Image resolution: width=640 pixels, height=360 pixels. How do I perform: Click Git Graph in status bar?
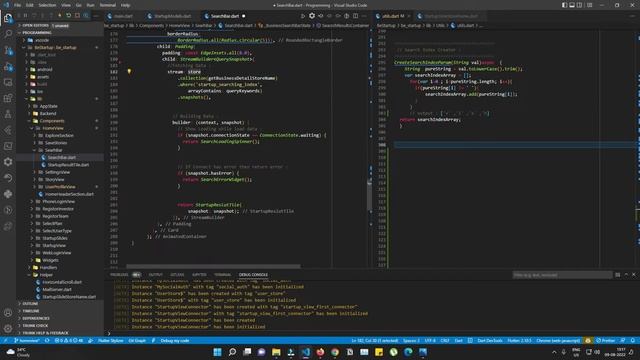tap(137, 340)
